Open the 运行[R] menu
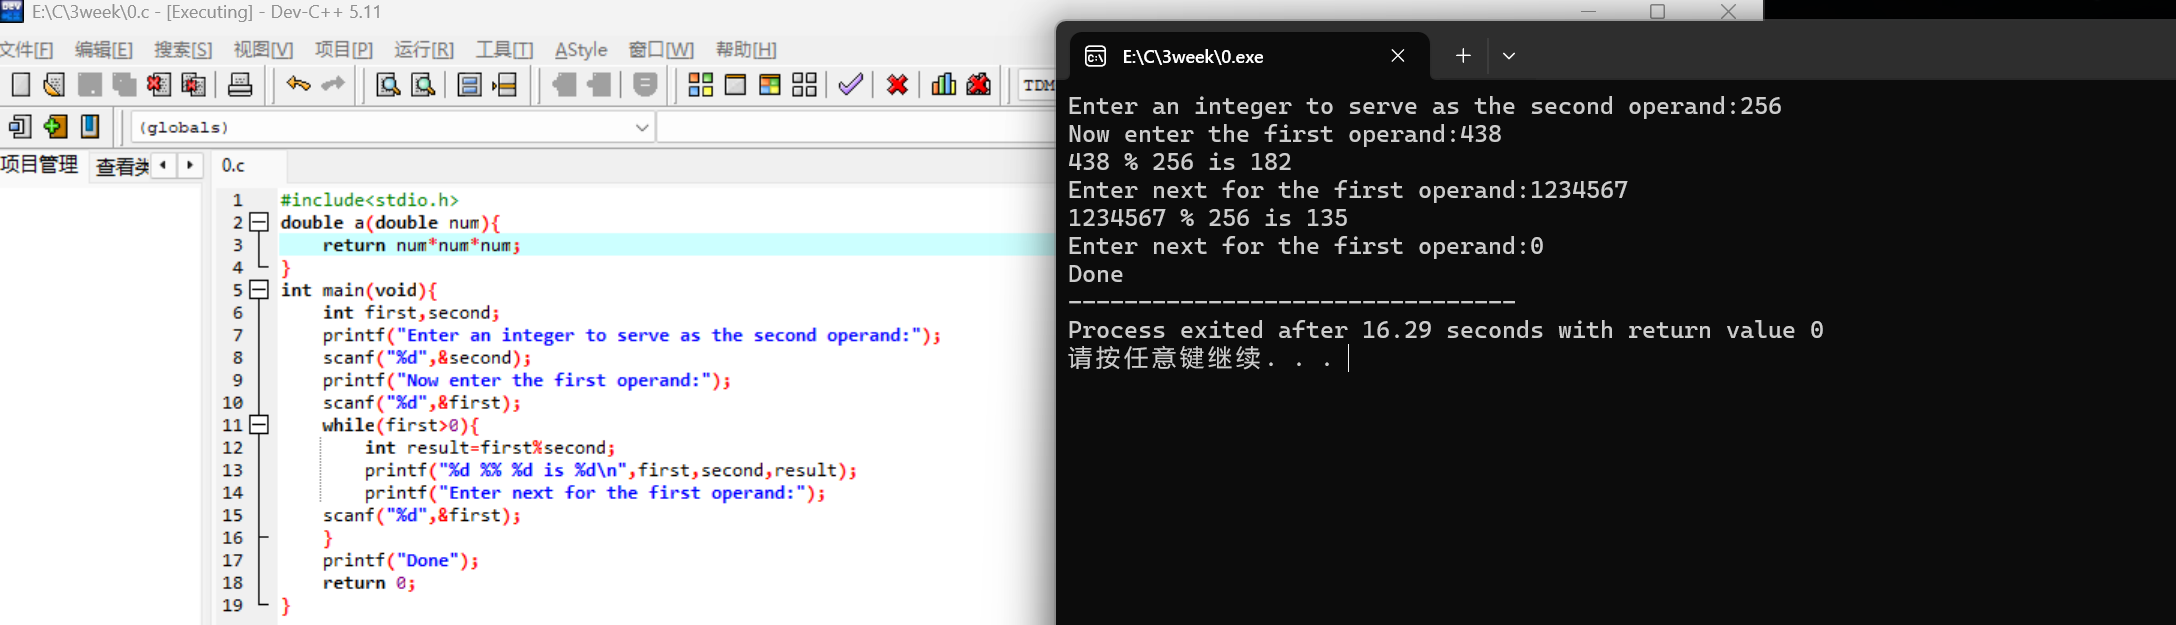Screen dimensions: 2176x625 [424, 50]
